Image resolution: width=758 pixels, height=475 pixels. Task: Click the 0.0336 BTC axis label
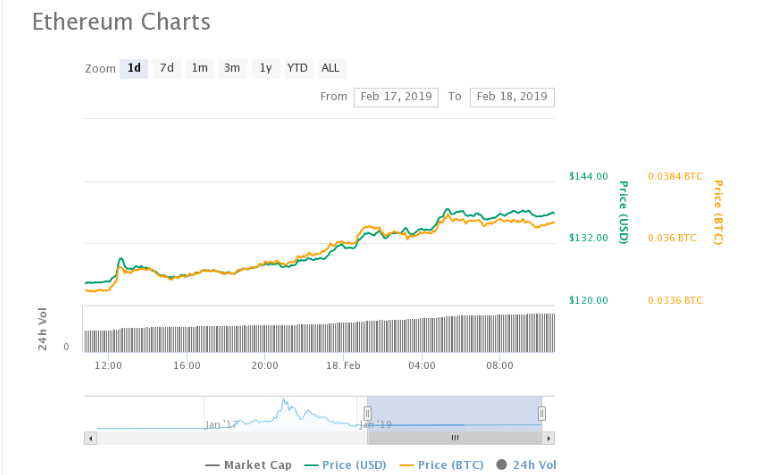pyautogui.click(x=675, y=300)
